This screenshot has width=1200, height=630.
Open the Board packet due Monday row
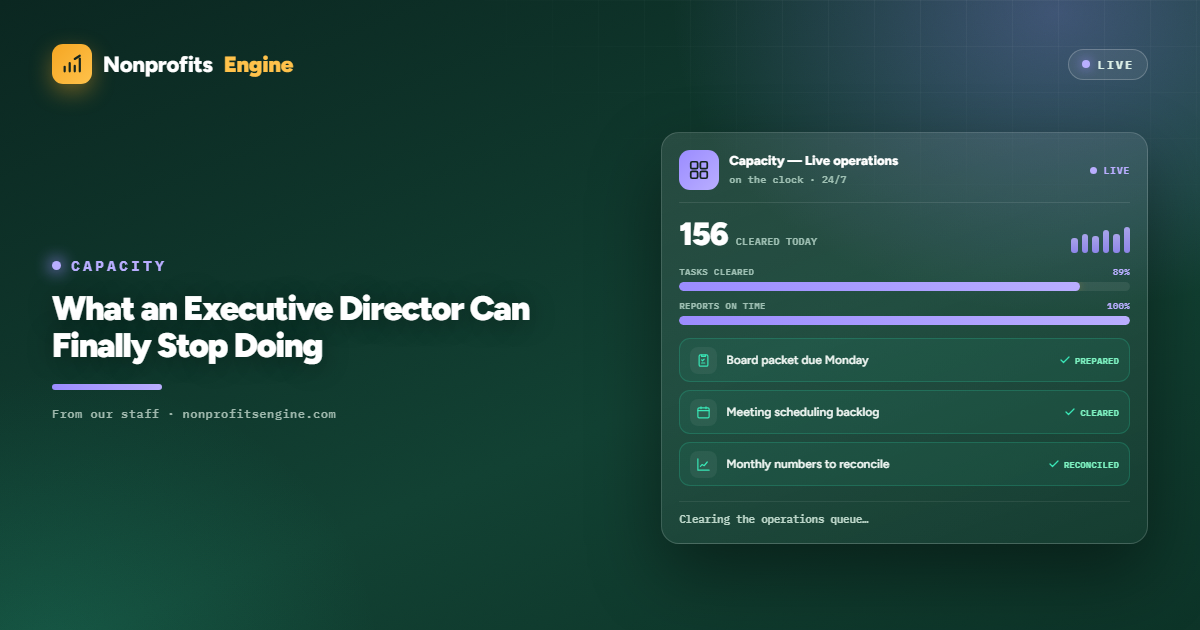904,360
